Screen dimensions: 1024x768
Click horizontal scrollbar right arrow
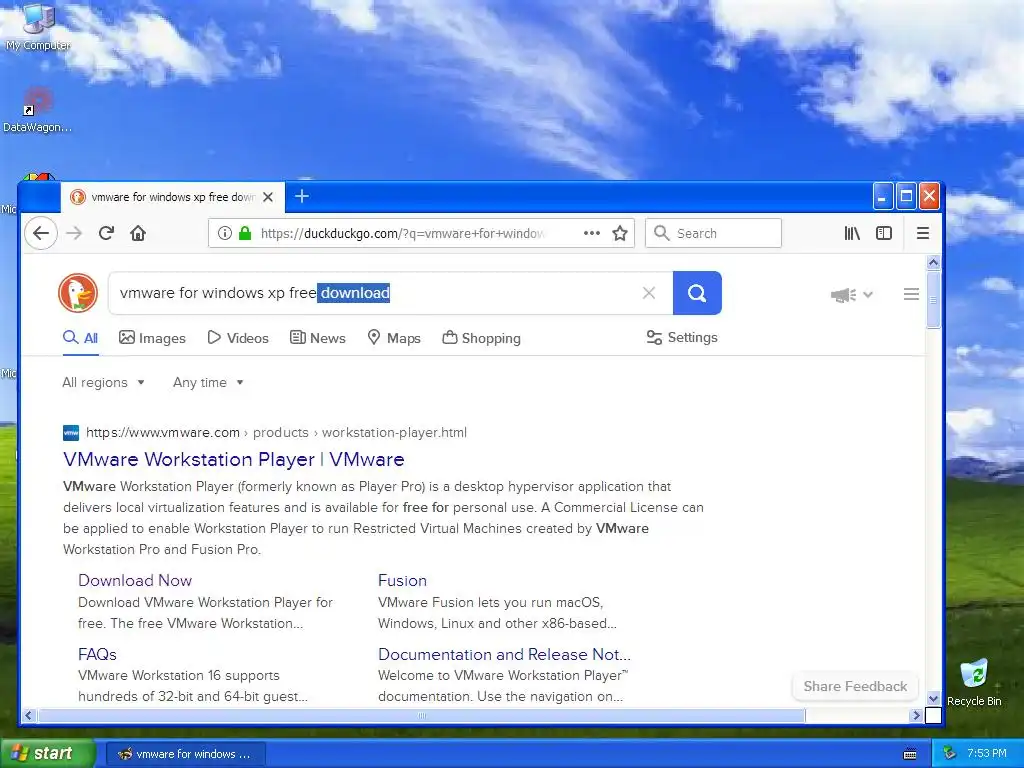[x=916, y=716]
